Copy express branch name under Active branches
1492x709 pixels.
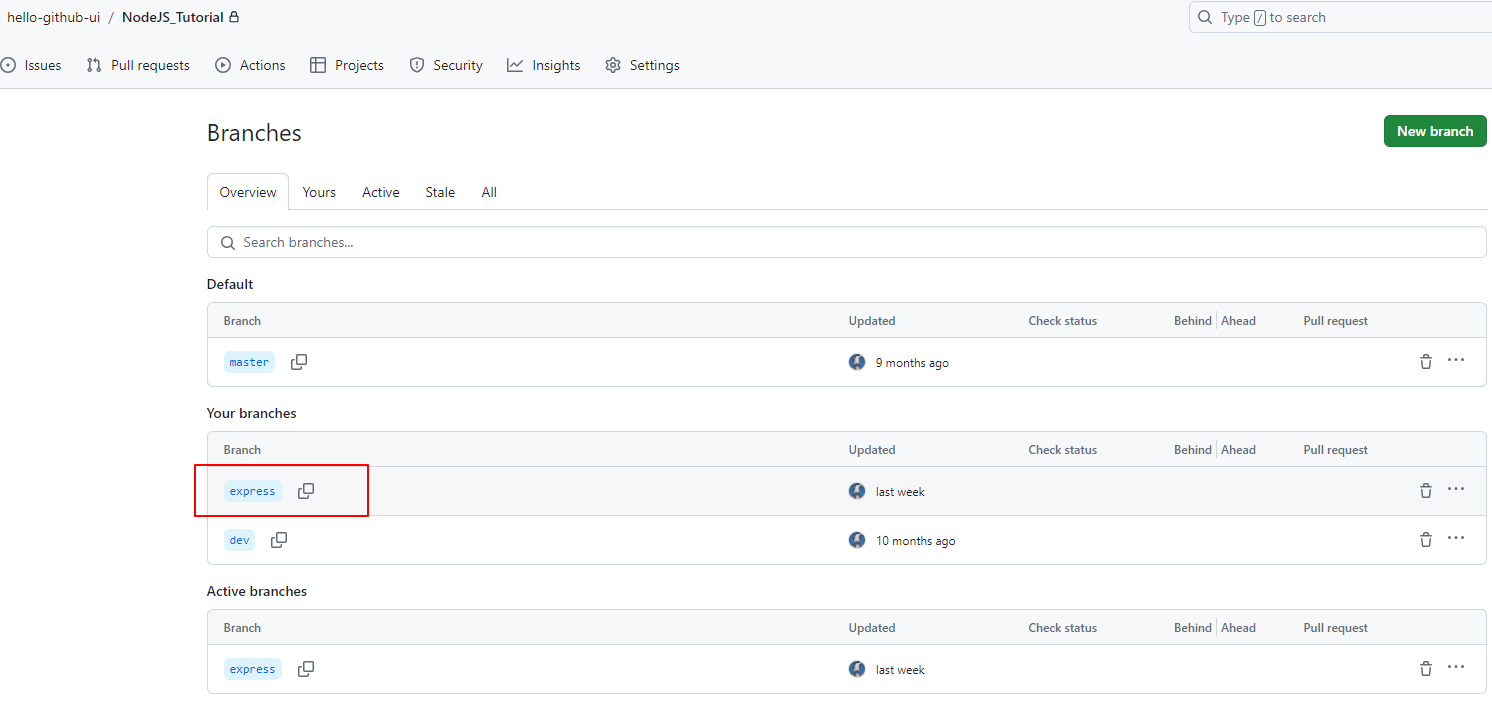click(306, 669)
